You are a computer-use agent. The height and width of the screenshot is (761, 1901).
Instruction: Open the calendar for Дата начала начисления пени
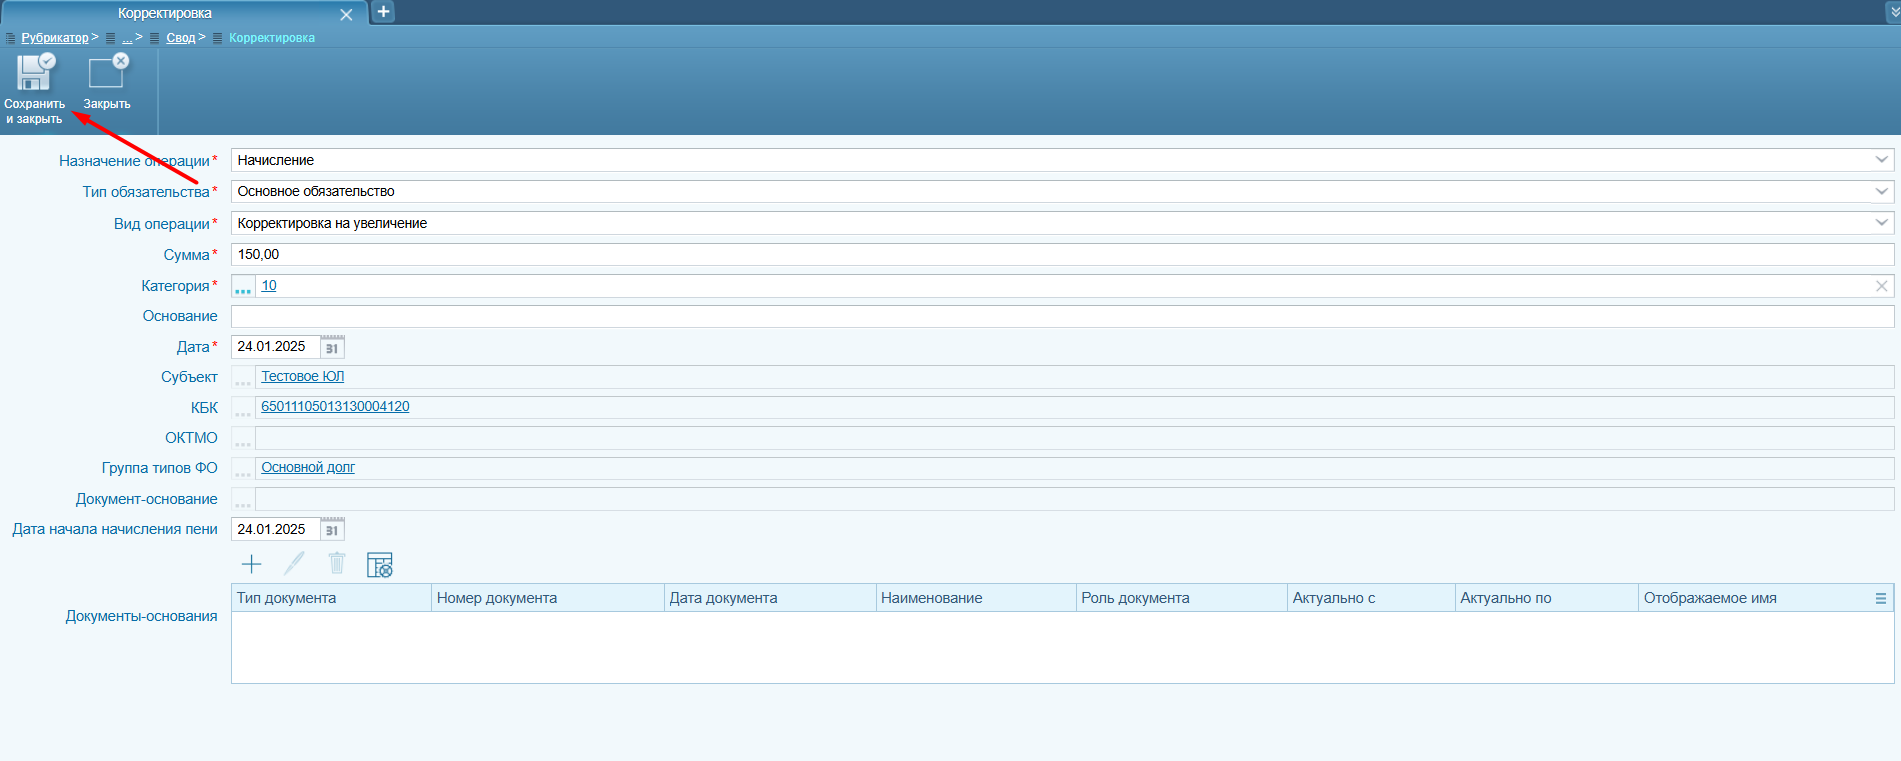tap(332, 529)
